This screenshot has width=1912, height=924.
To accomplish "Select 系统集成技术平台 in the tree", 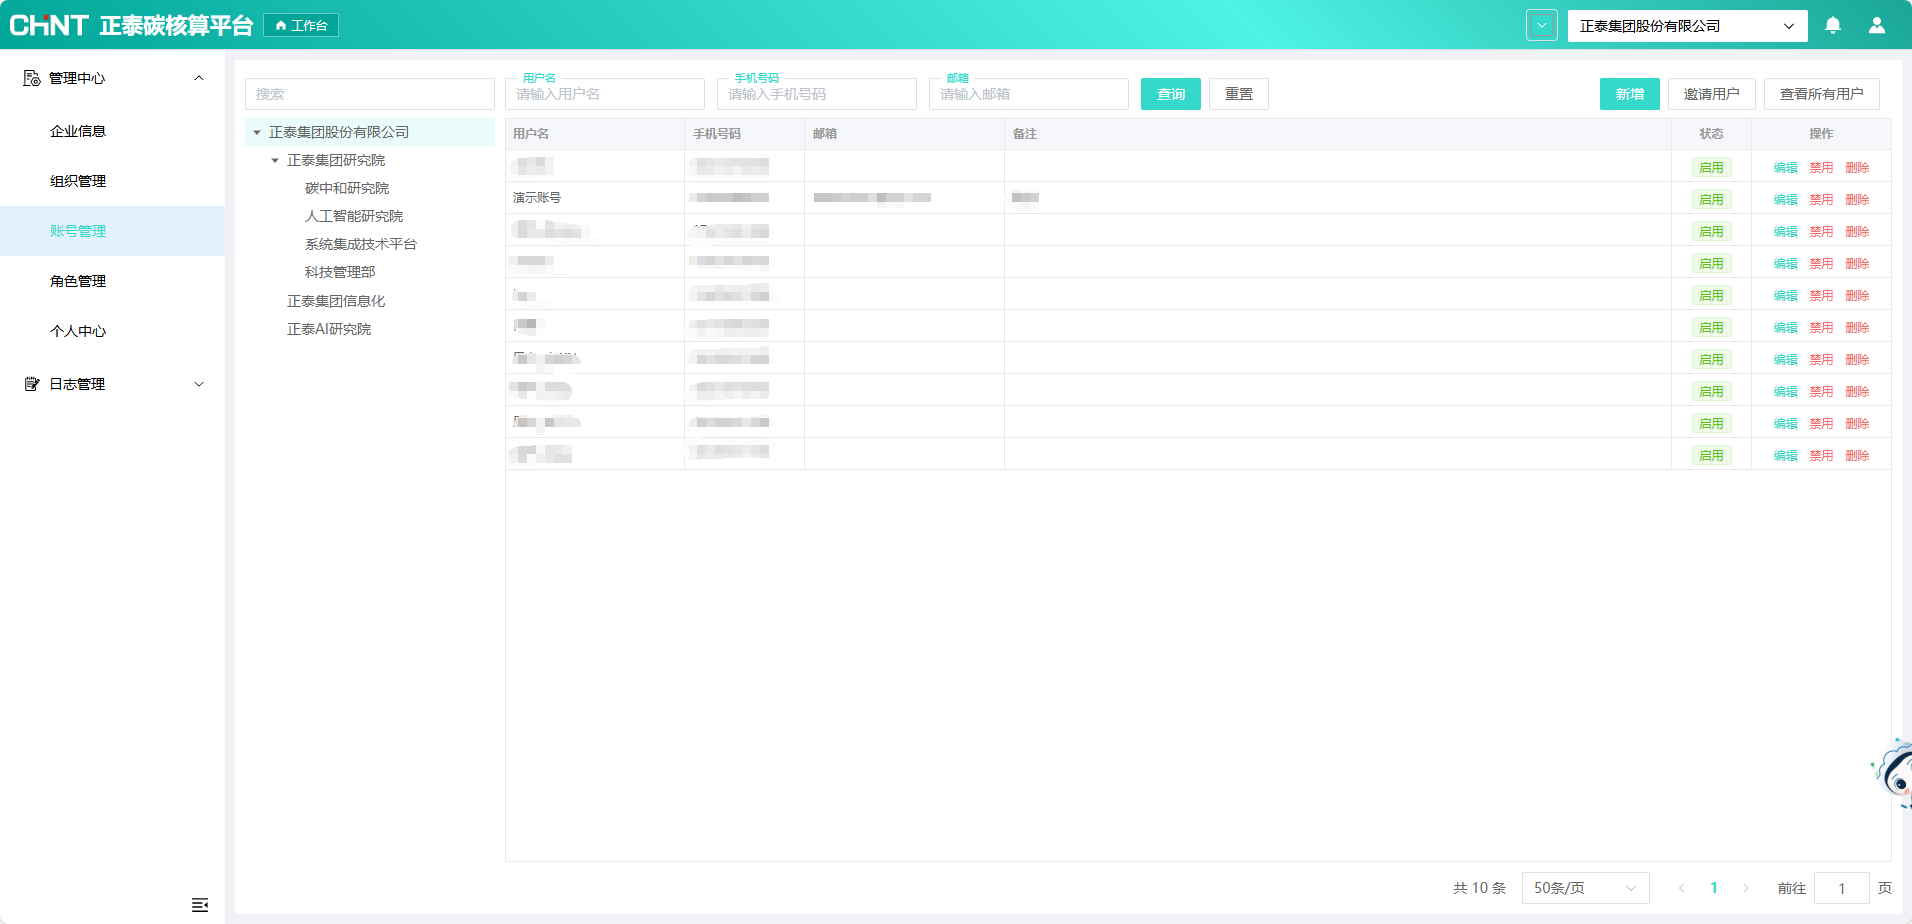I will tap(361, 244).
